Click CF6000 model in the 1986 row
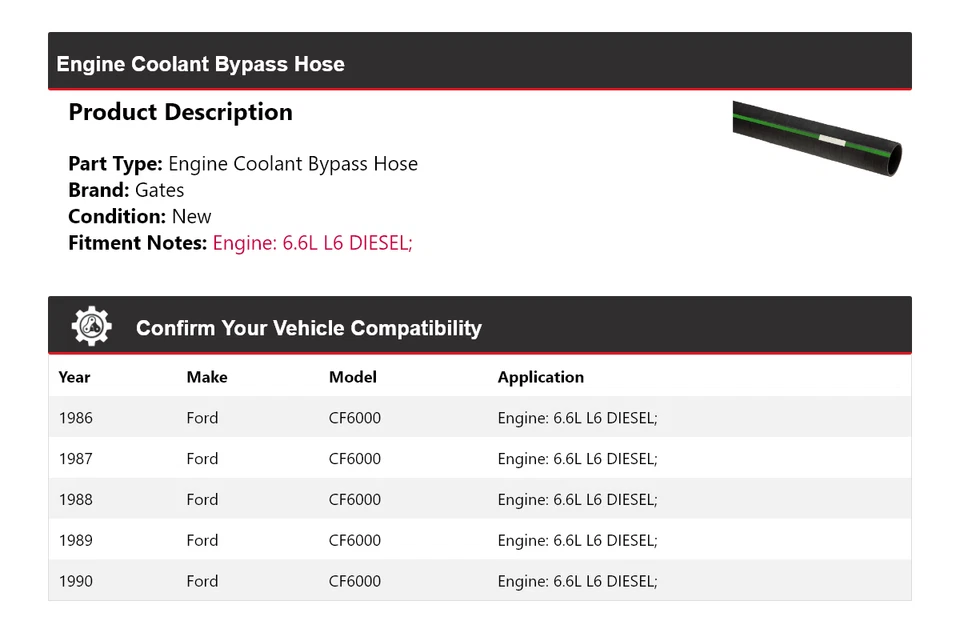960x633 pixels. click(355, 418)
